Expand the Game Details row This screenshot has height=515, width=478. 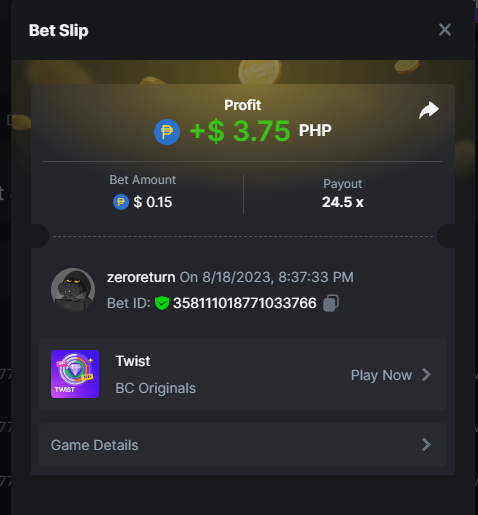(243, 445)
